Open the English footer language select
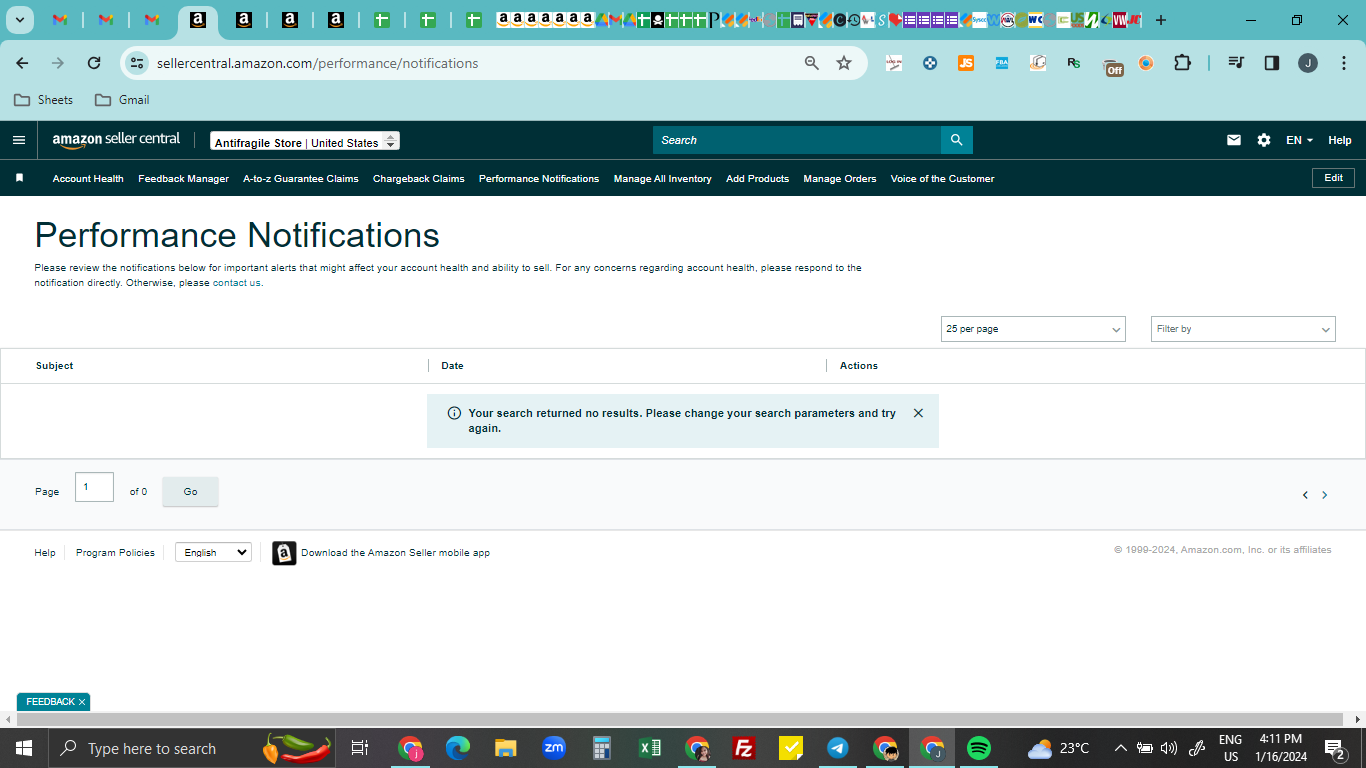The width and height of the screenshot is (1366, 768). (213, 552)
